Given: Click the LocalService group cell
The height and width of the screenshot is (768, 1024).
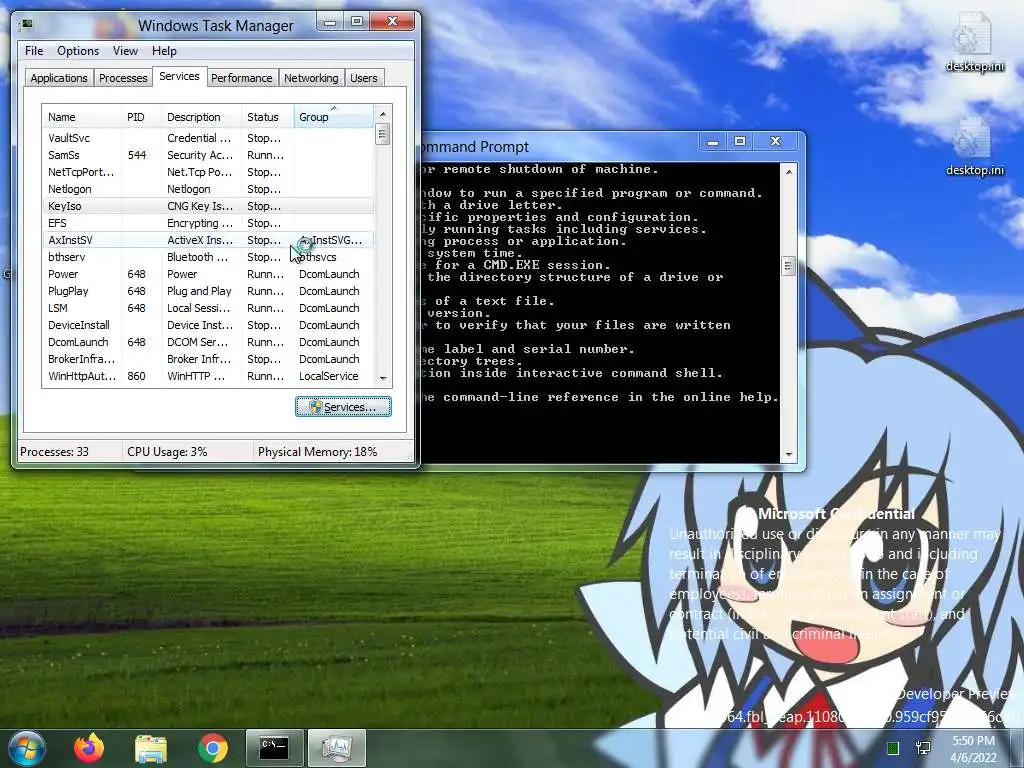Looking at the screenshot, I should [x=329, y=376].
